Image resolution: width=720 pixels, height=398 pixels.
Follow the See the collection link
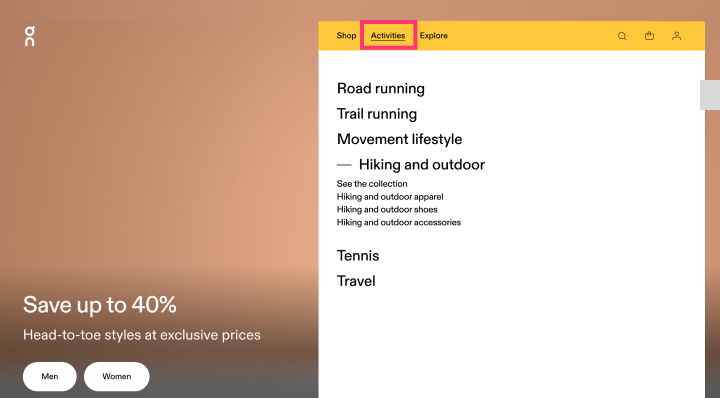372,184
